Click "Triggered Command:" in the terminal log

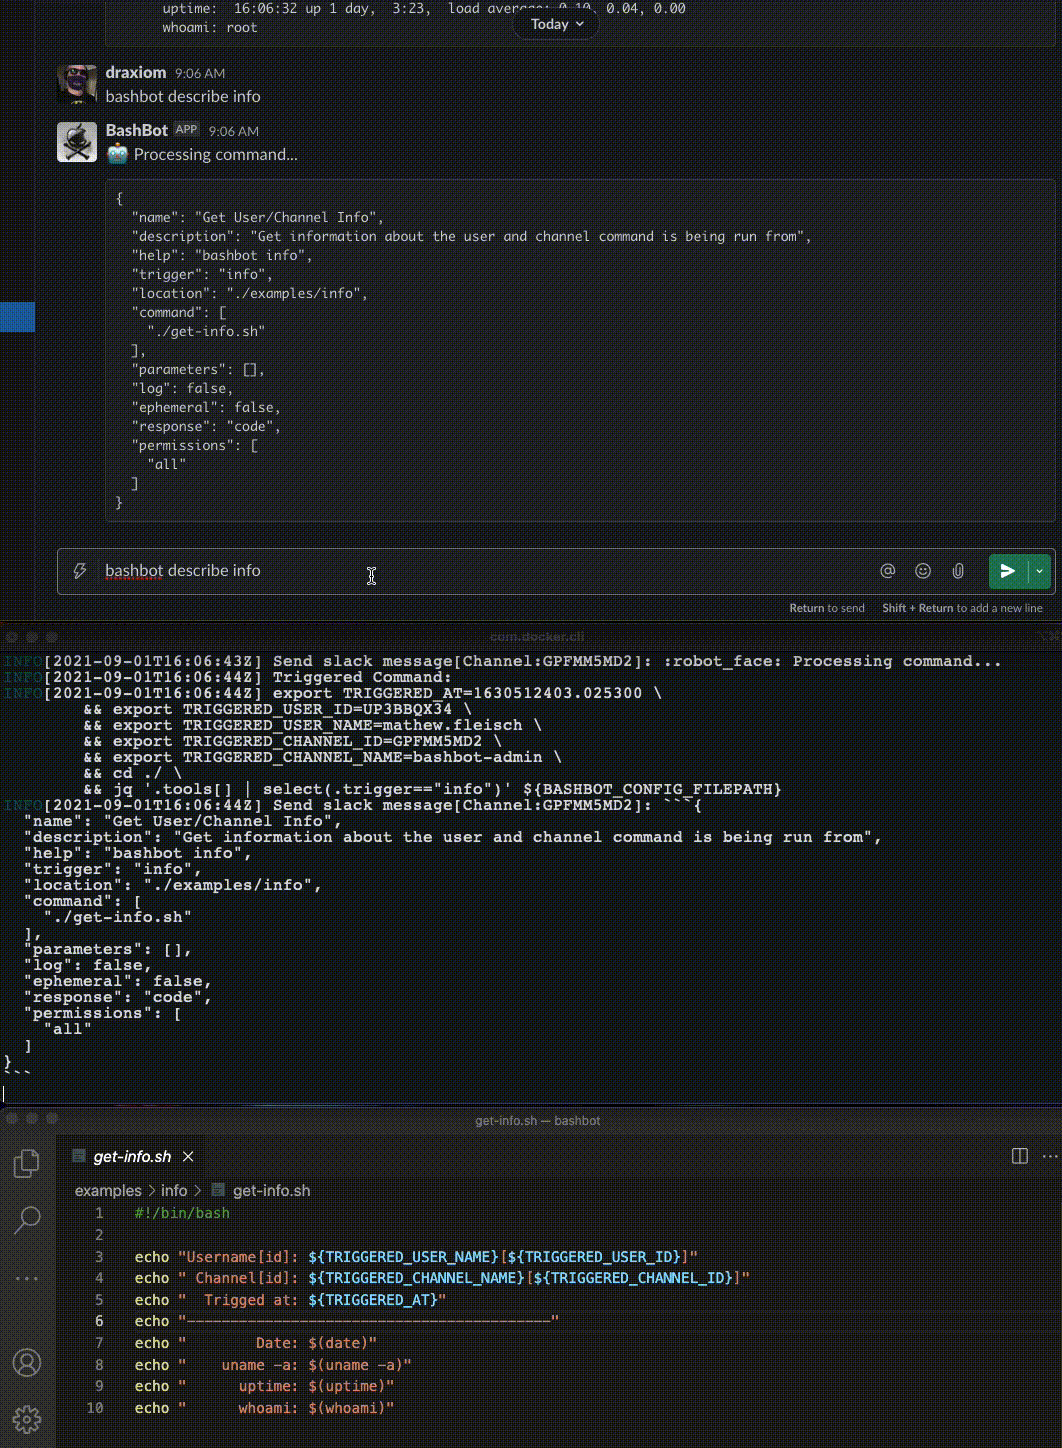click(362, 677)
